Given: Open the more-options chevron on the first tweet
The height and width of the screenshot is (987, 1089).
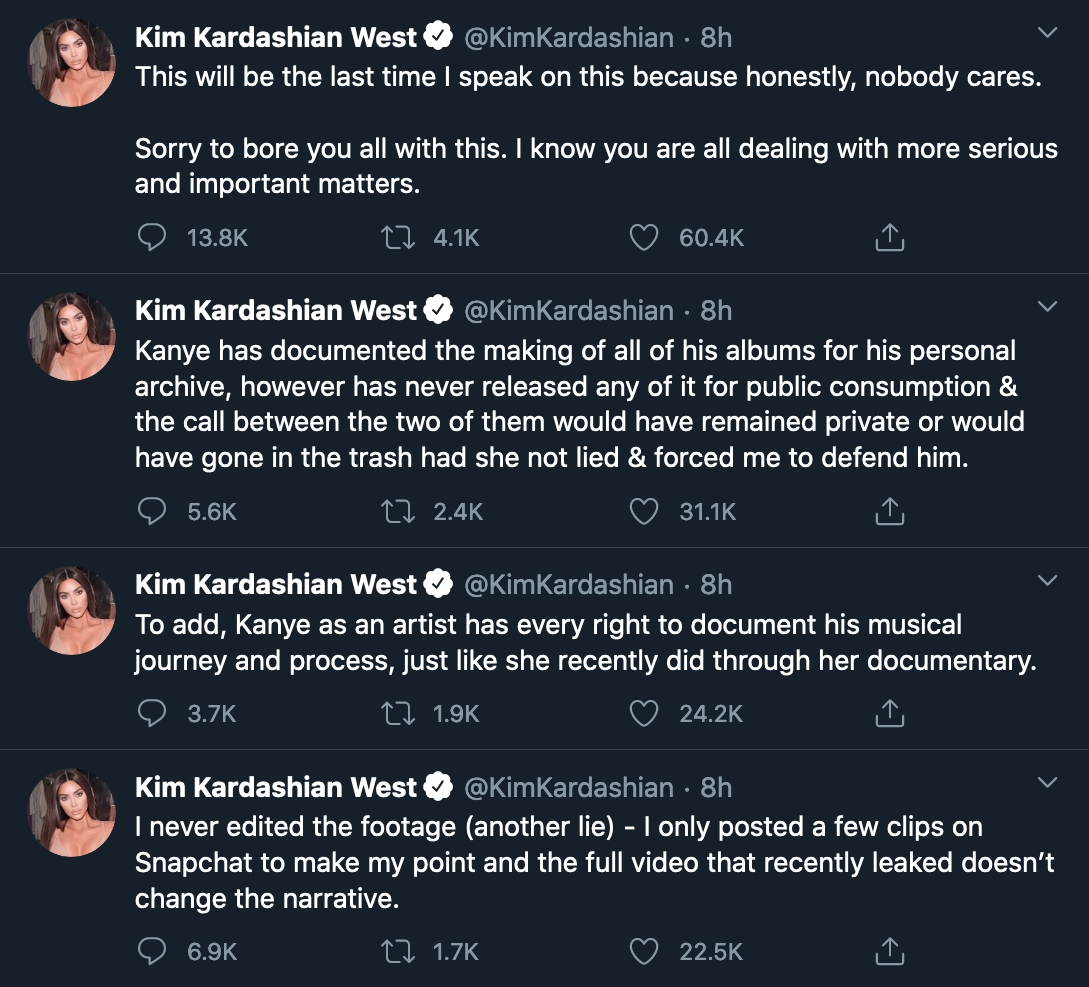Looking at the screenshot, I should point(1047,33).
